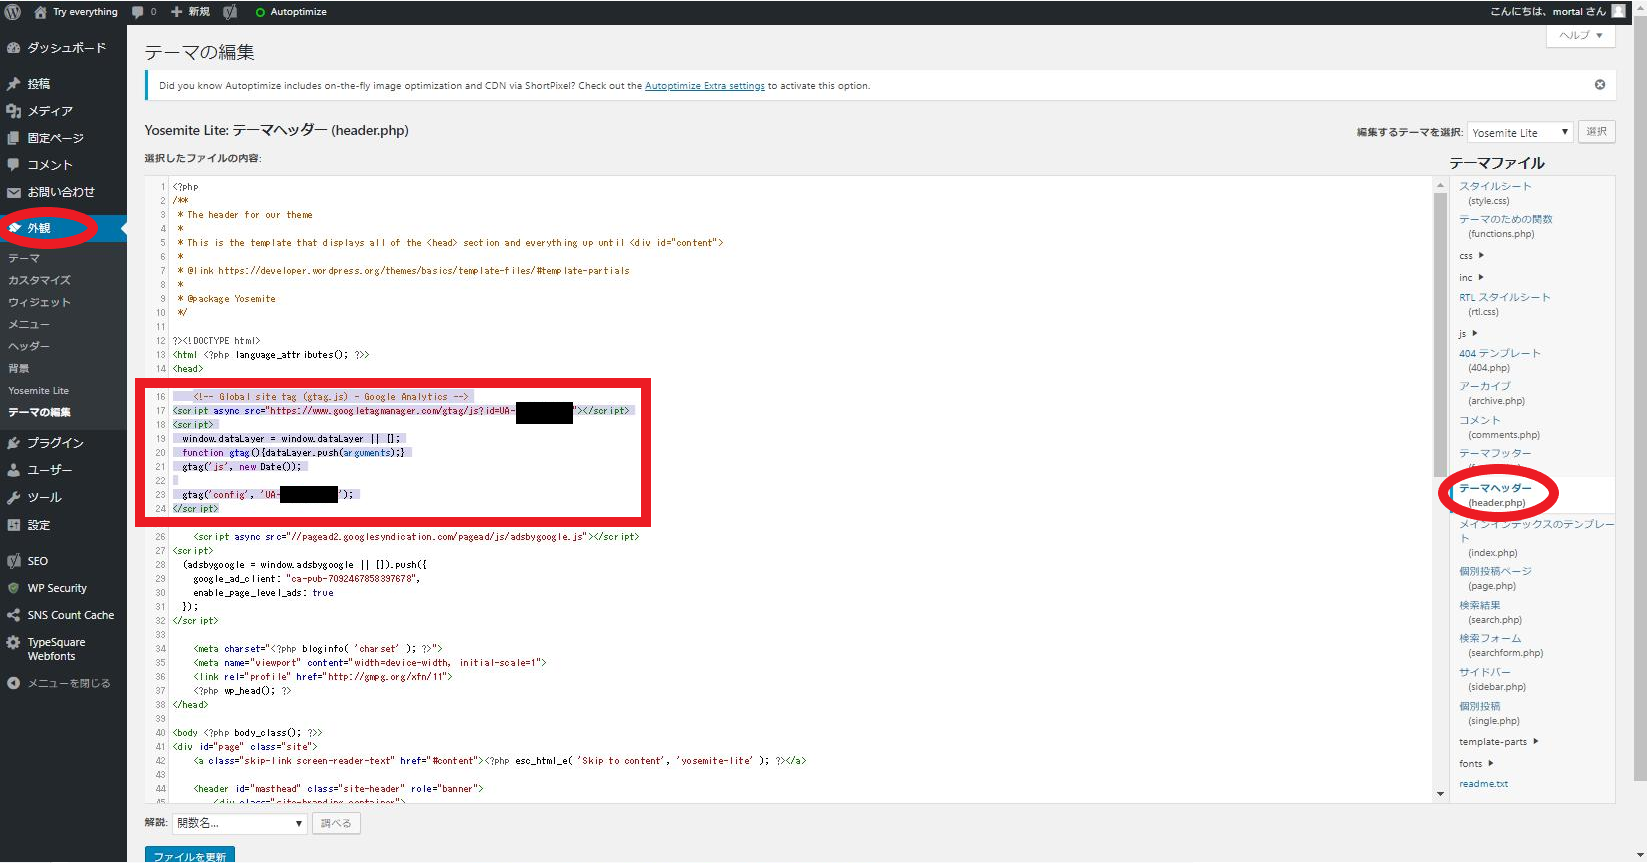1647x863 pixels.
Task: Open 404 テンプレート (404.php) file
Action: coord(1500,360)
